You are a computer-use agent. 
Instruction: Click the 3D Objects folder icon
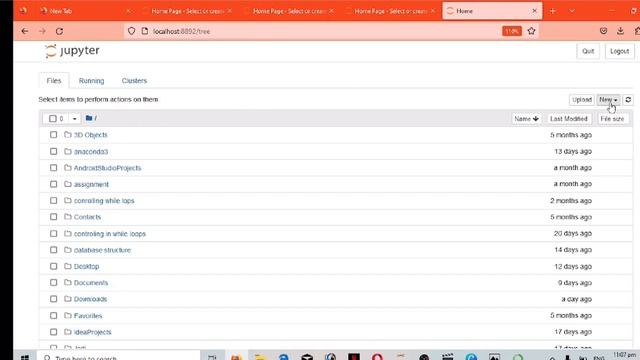[x=68, y=135]
